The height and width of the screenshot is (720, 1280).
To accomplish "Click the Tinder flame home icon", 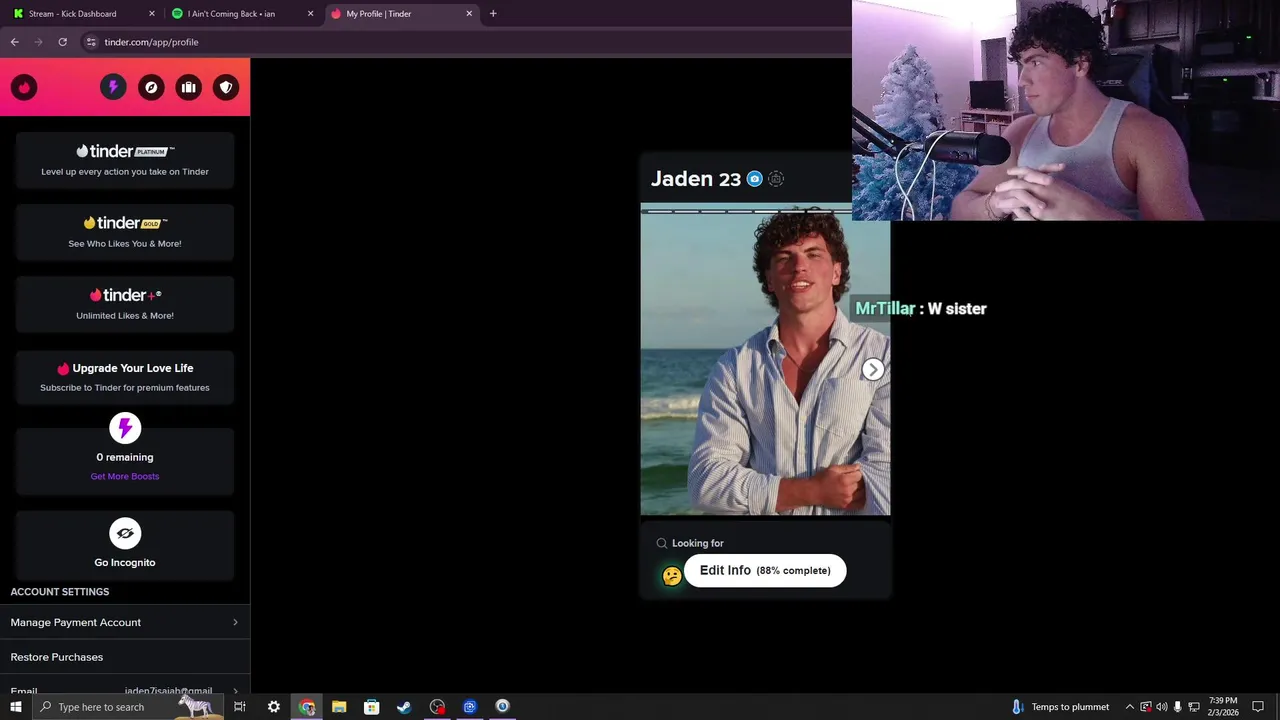I will [x=24, y=88].
